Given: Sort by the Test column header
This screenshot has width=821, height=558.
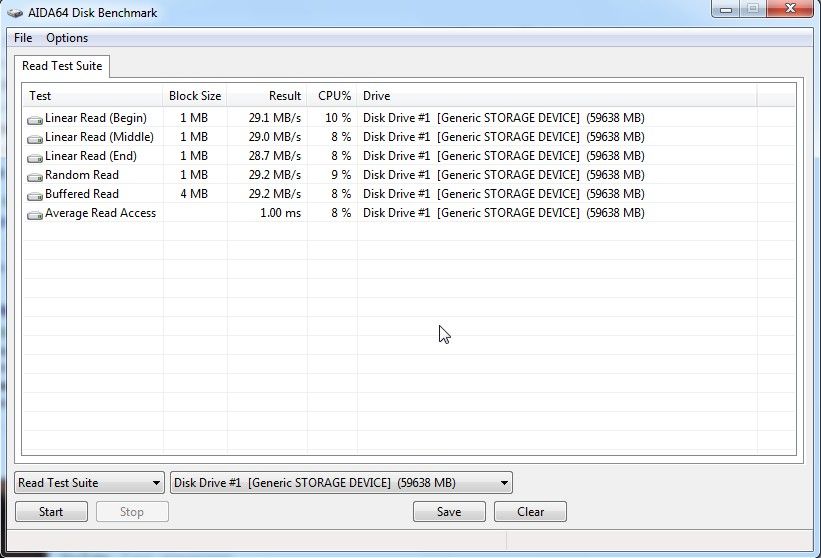Looking at the screenshot, I should pos(93,96).
